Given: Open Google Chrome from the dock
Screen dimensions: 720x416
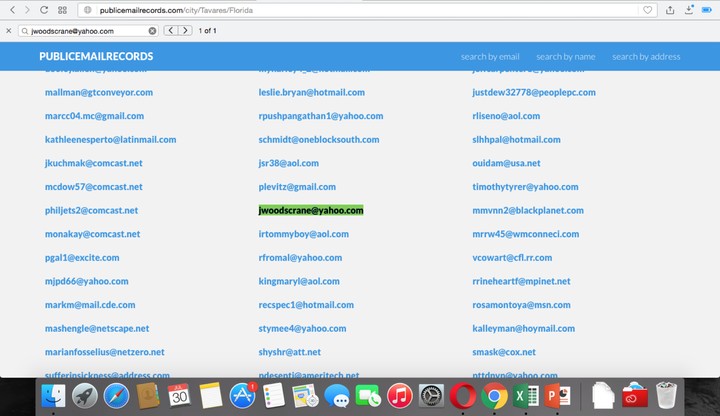Looking at the screenshot, I should [x=494, y=395].
